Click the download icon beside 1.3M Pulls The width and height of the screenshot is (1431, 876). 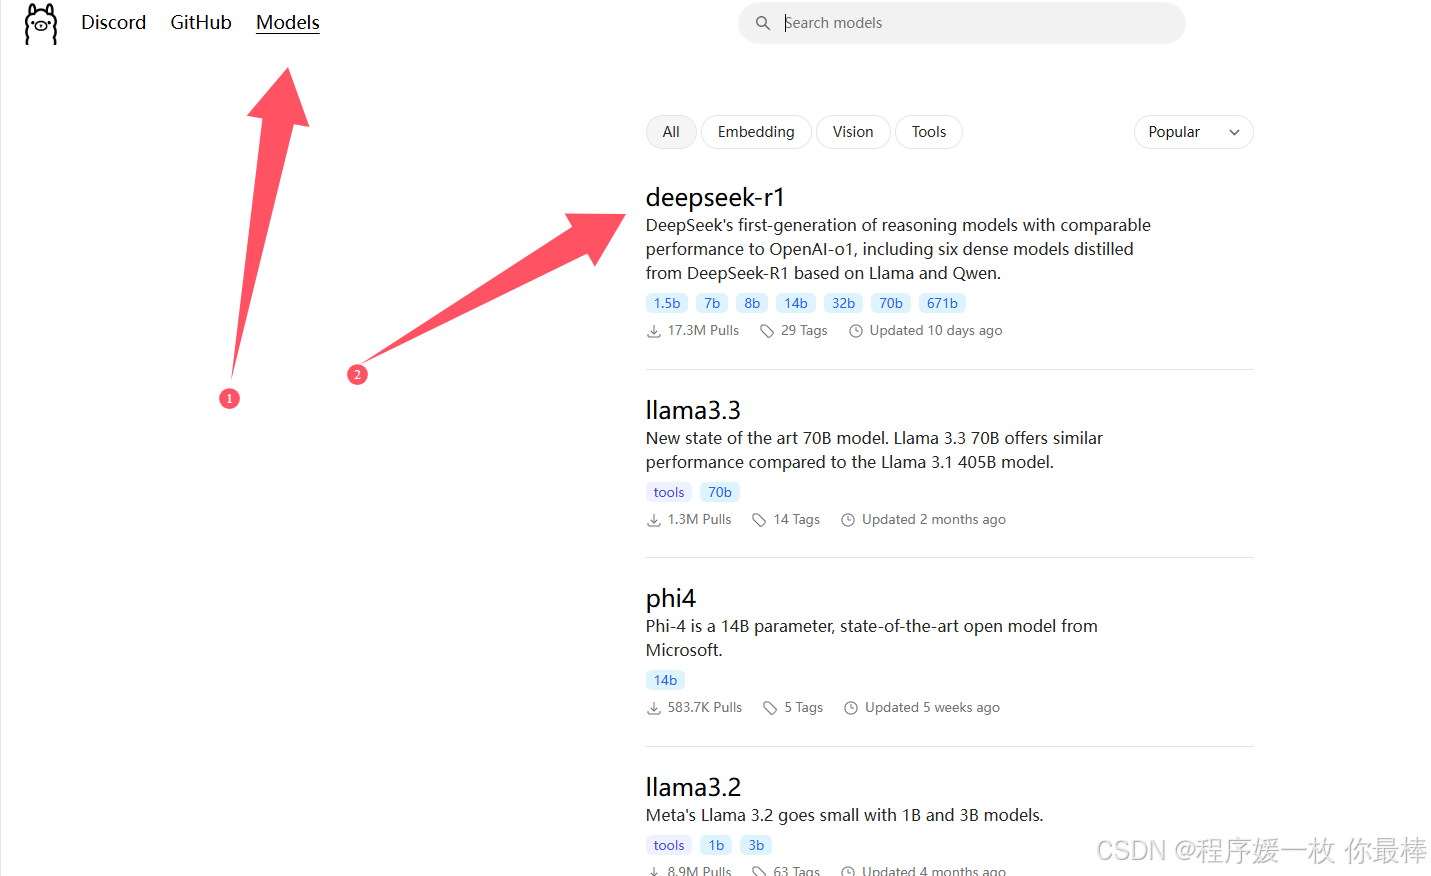point(654,520)
